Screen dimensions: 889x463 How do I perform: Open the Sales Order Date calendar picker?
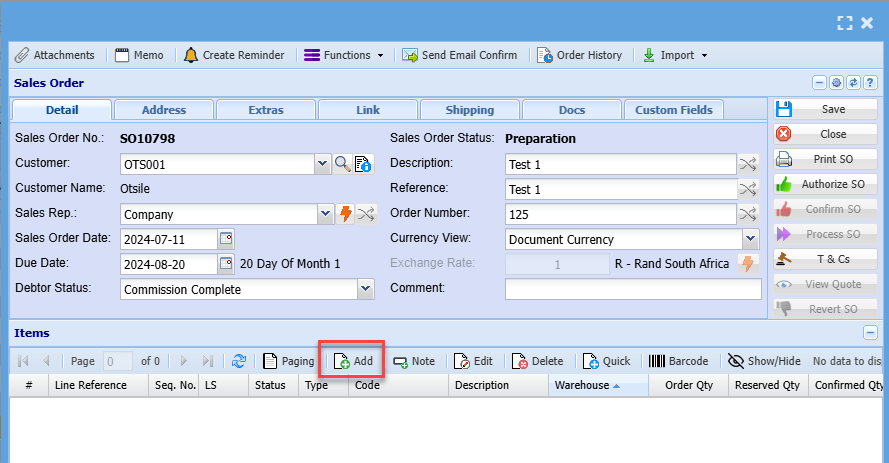pos(226,239)
